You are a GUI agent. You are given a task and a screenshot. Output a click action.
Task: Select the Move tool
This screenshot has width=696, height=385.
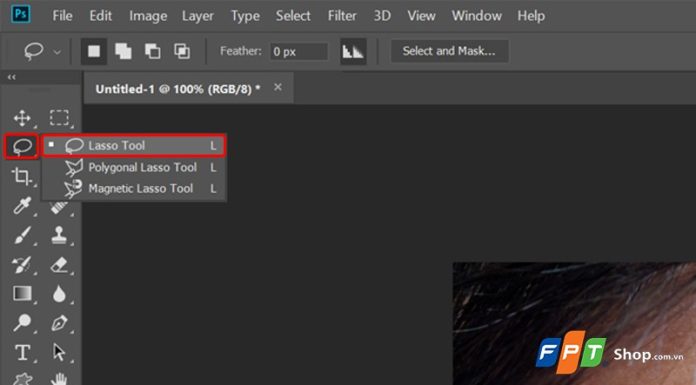coord(22,118)
